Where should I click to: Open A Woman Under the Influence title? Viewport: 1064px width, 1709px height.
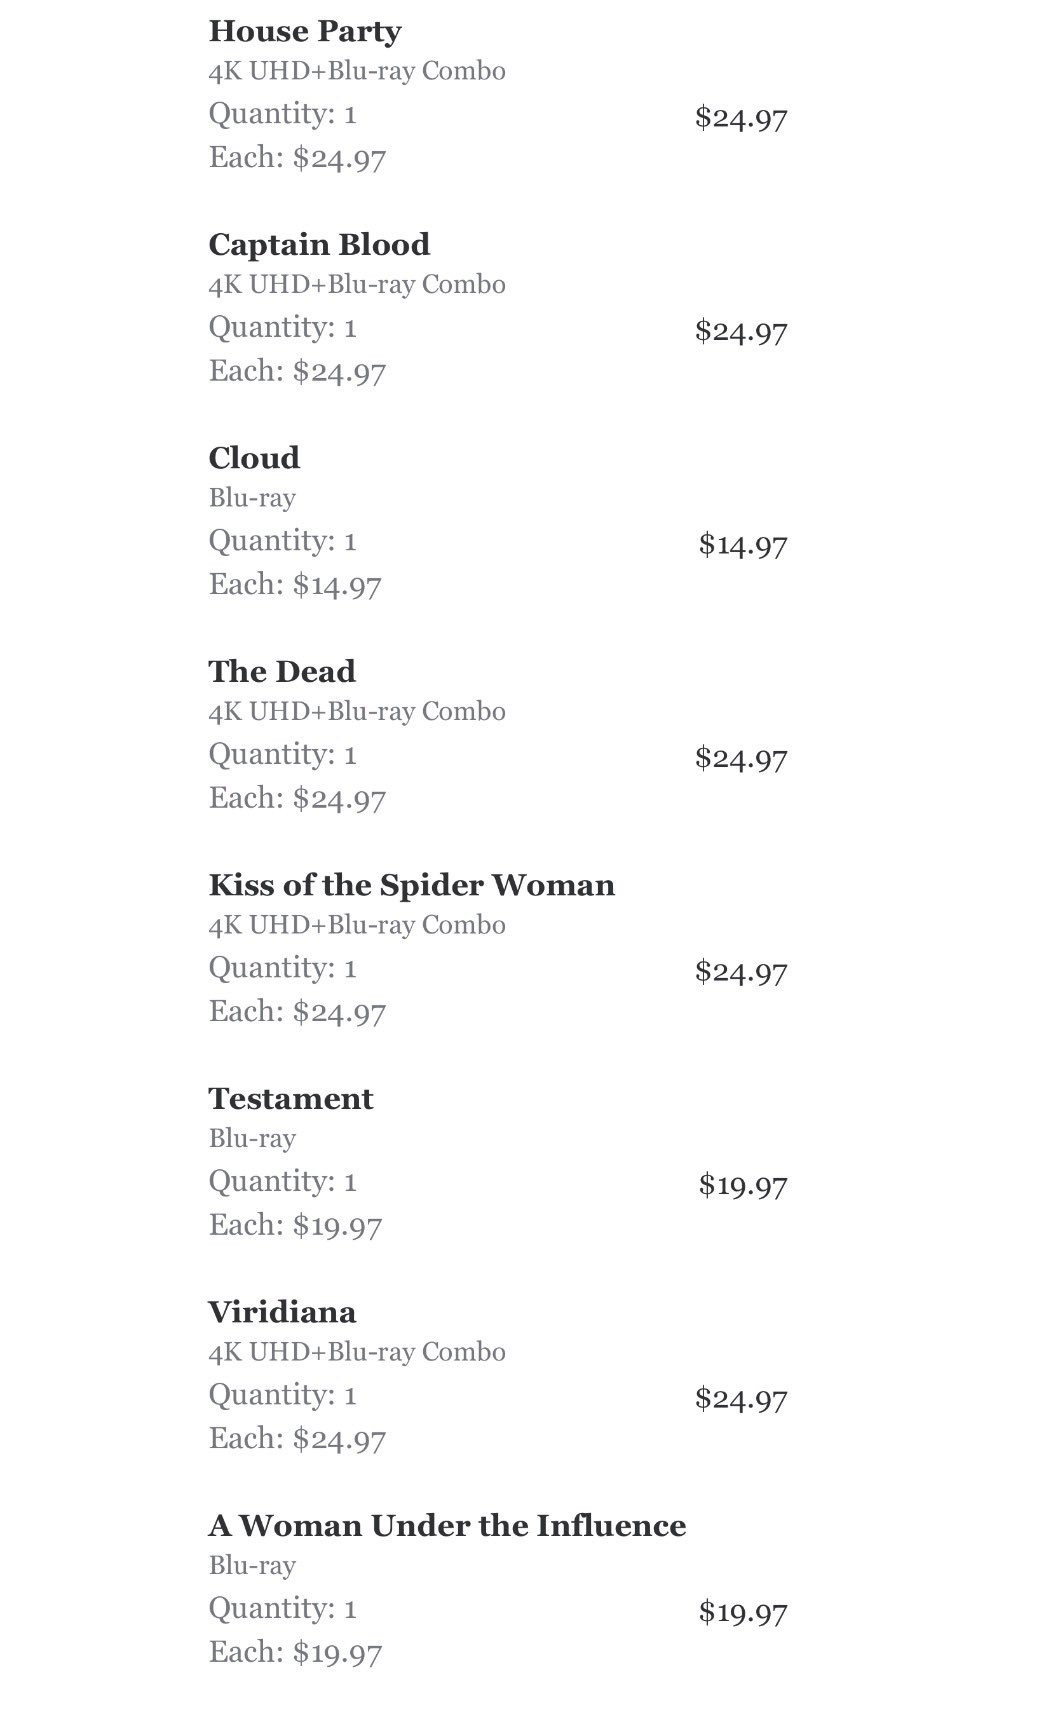(447, 1525)
